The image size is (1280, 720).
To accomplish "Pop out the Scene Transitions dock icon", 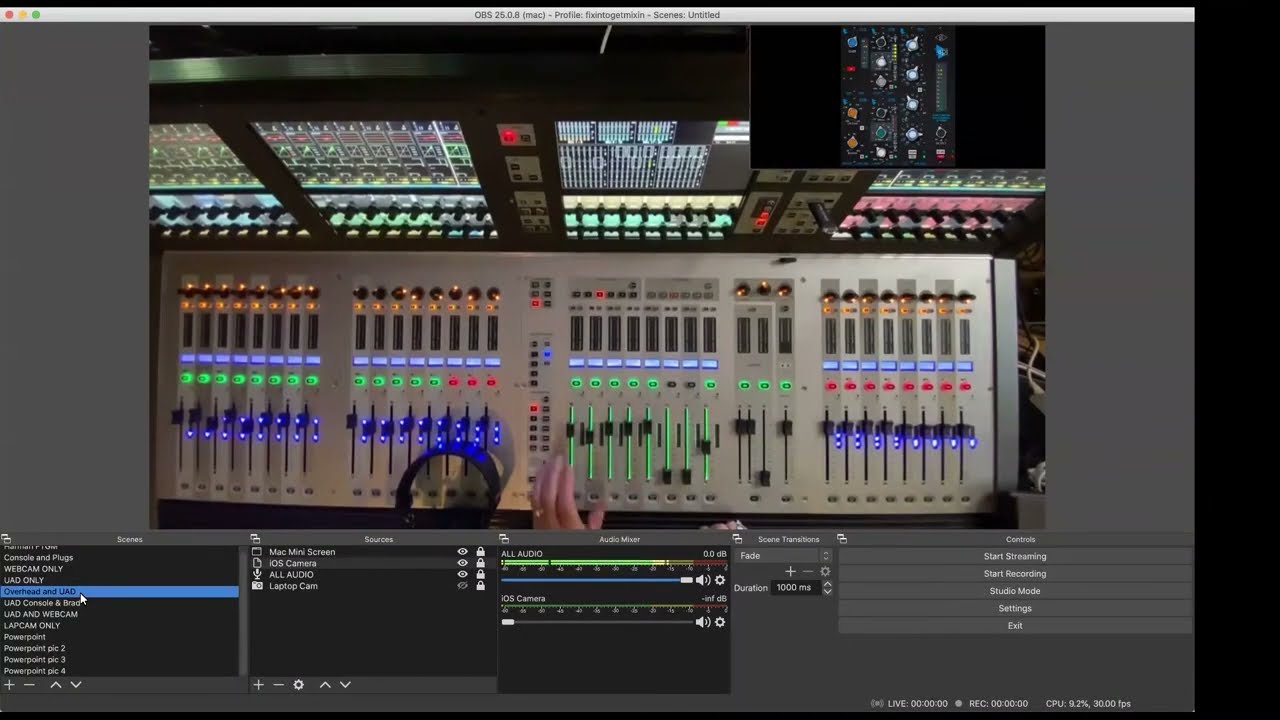I will [738, 539].
